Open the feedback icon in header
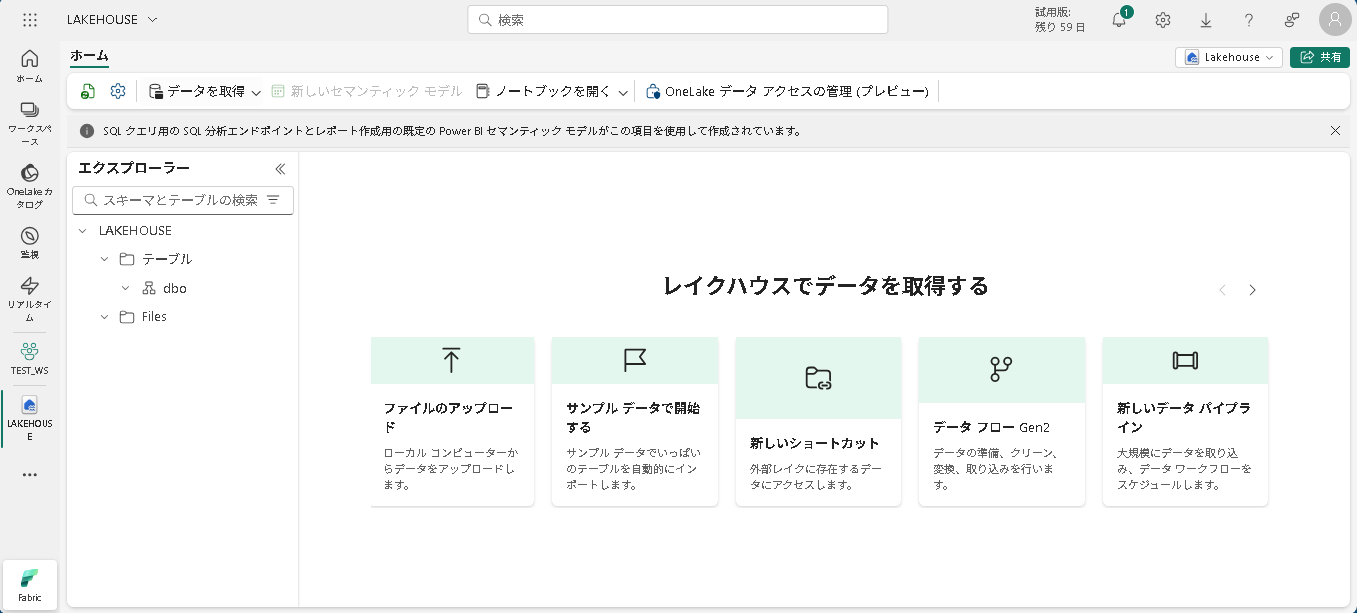 point(1292,20)
